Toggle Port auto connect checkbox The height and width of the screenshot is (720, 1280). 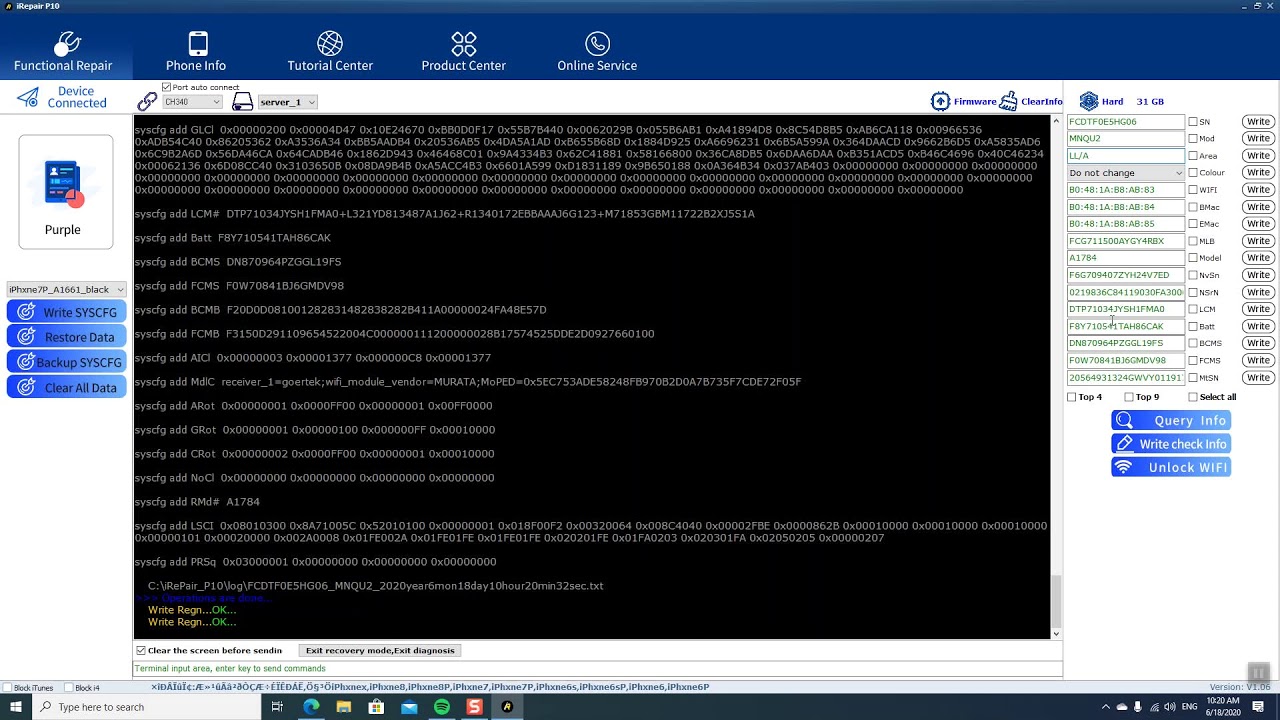pyautogui.click(x=167, y=88)
